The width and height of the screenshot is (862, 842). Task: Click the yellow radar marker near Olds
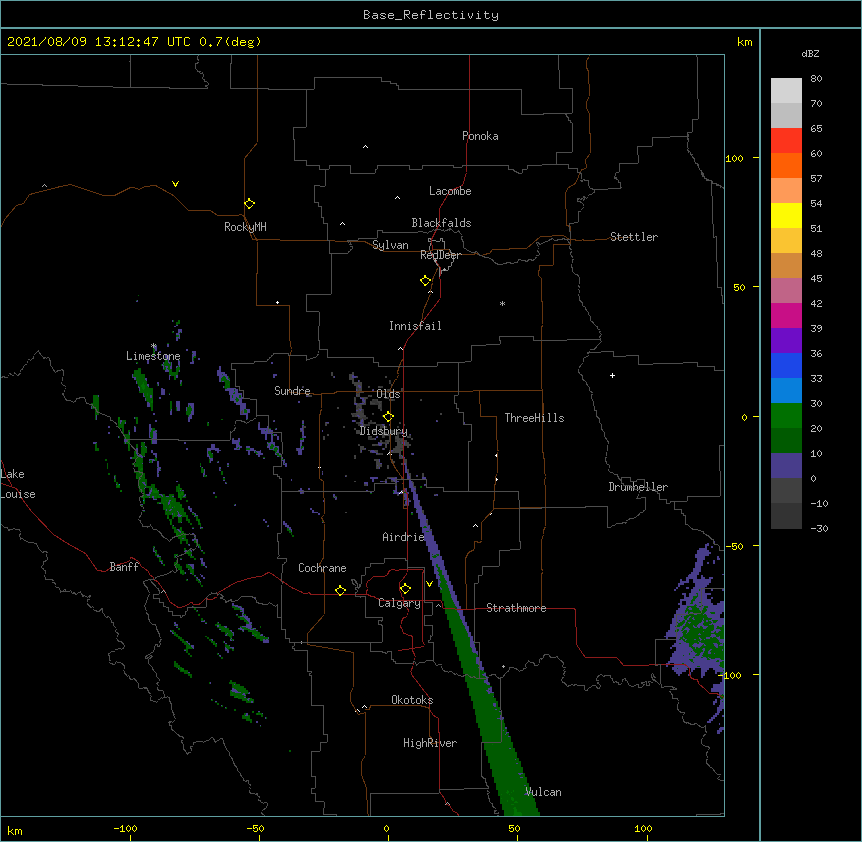click(x=388, y=417)
